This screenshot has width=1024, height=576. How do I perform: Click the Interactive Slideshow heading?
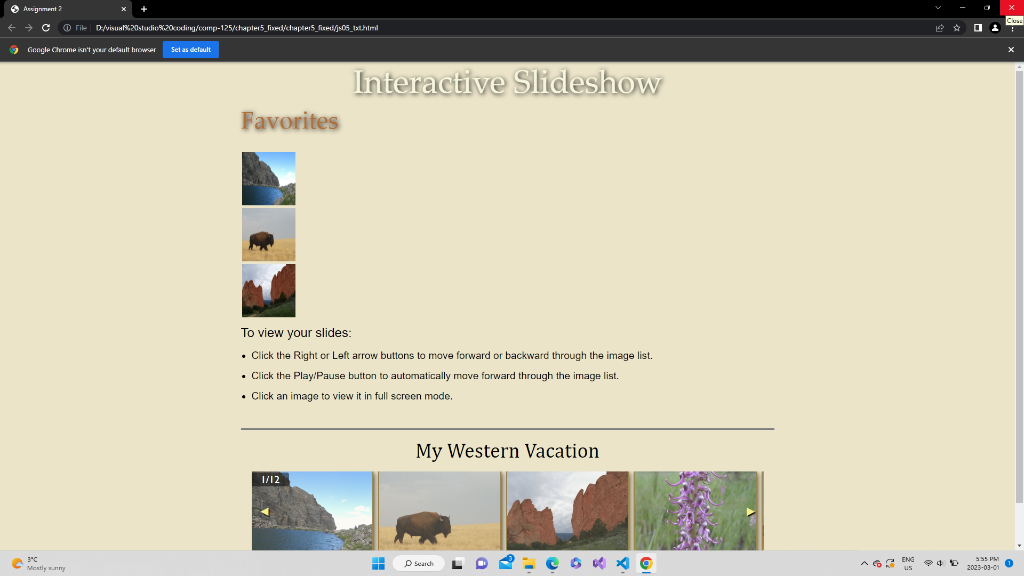pos(507,83)
